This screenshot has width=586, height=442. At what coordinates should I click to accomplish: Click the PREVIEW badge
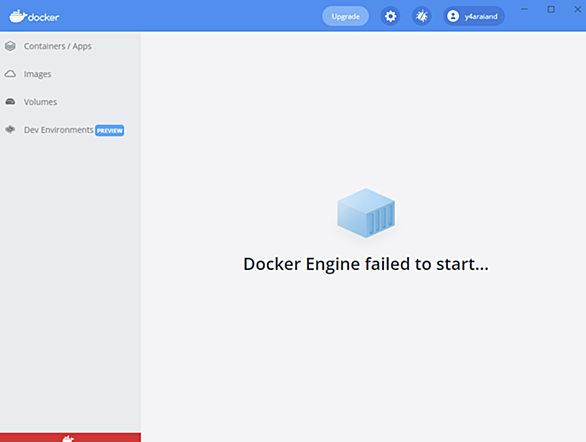point(110,130)
